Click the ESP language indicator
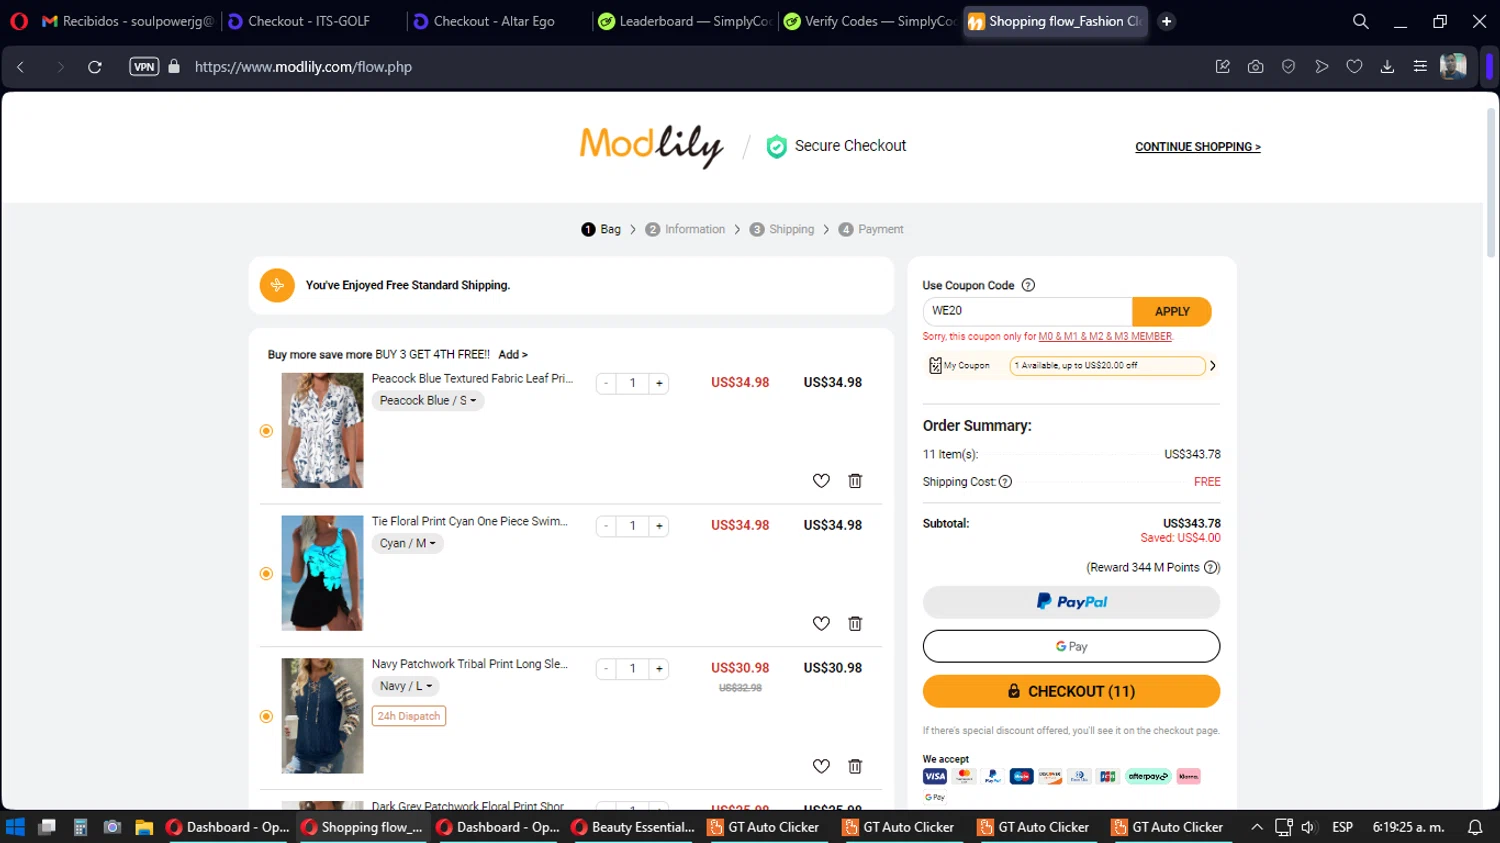The width and height of the screenshot is (1500, 843). coord(1342,827)
